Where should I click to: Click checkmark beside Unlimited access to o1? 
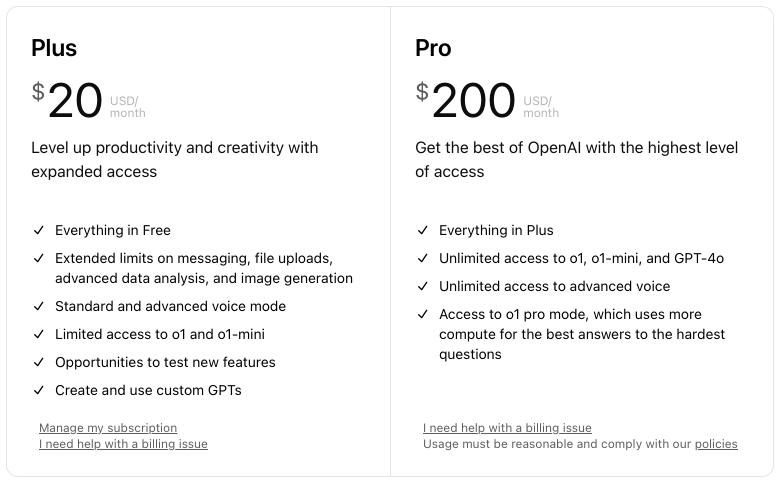click(x=422, y=258)
